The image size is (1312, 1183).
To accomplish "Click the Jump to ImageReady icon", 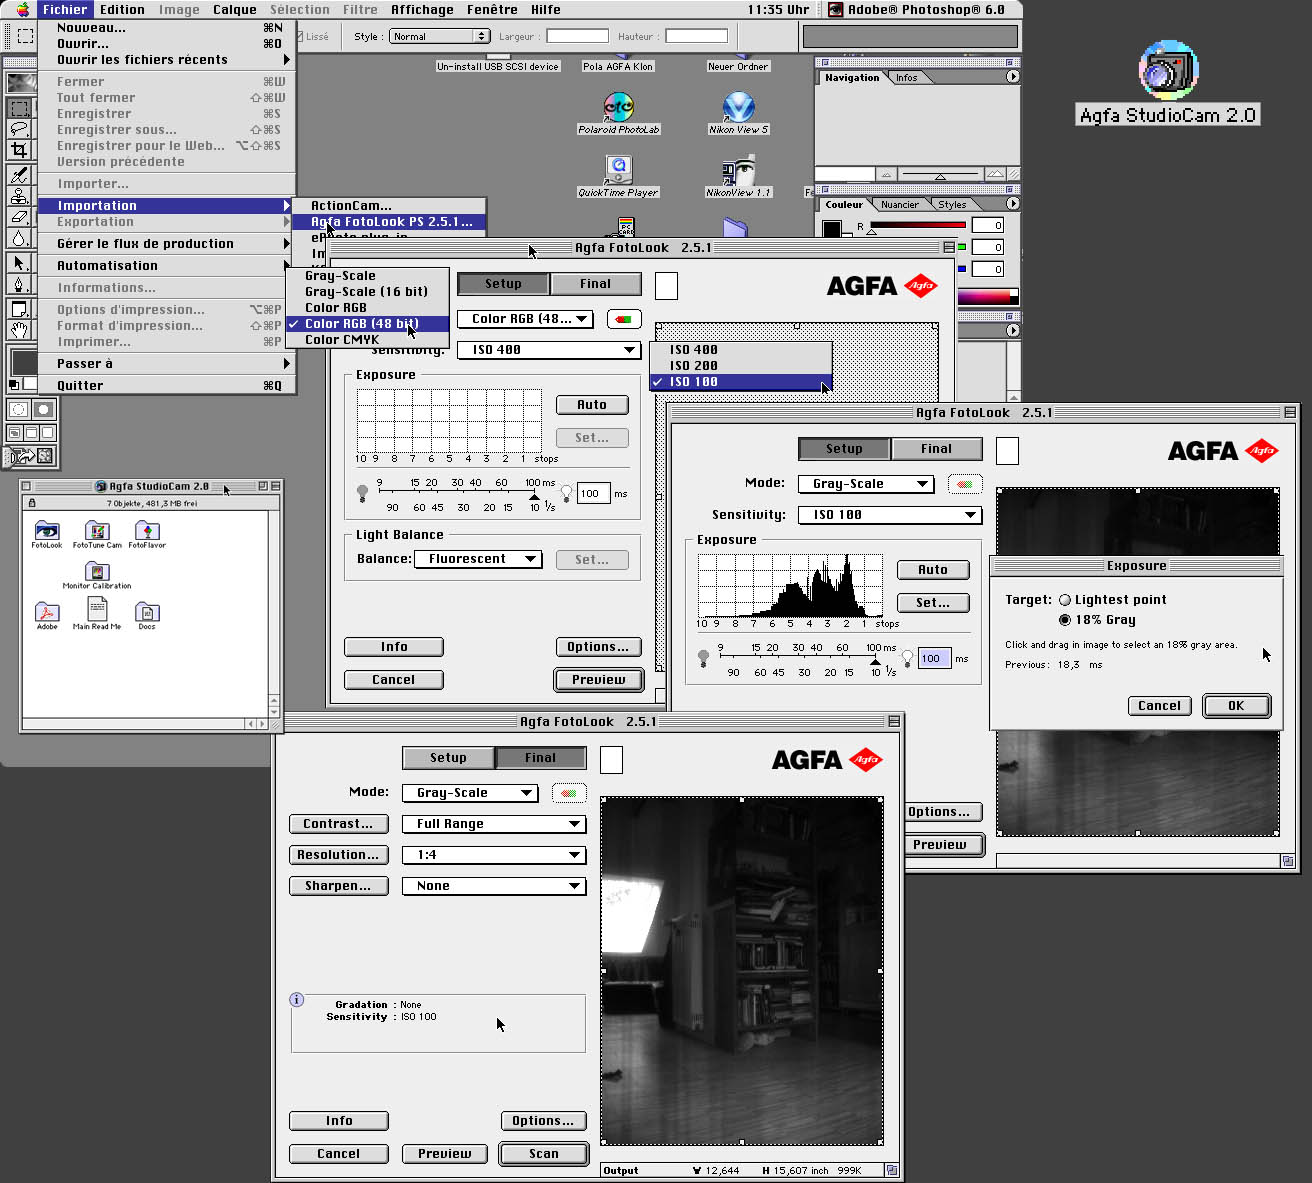I will 31,456.
